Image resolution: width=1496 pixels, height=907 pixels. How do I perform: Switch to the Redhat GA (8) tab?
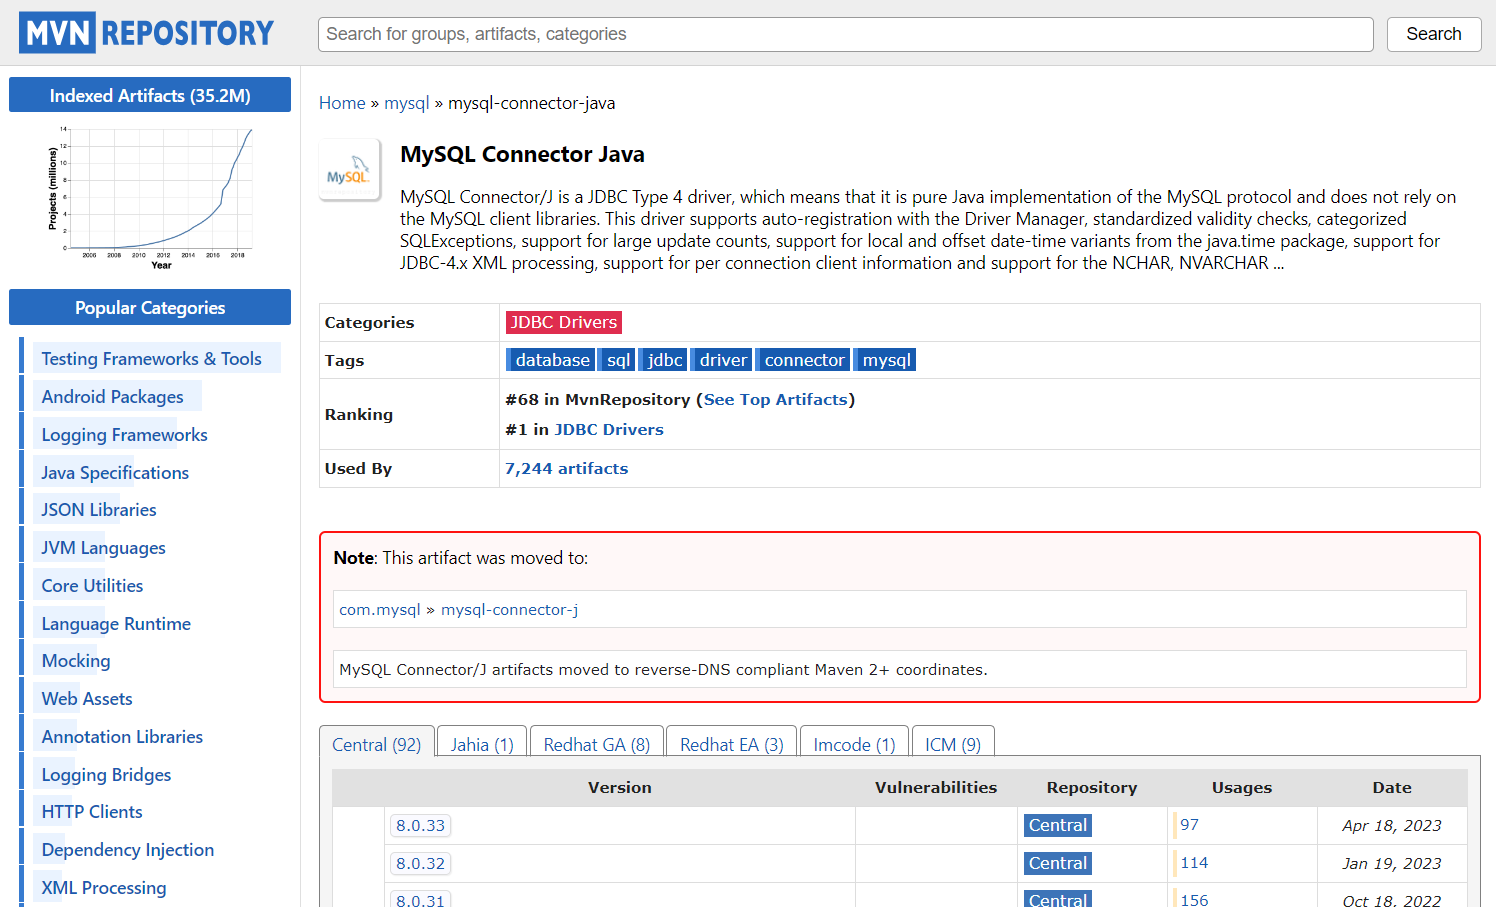coord(597,745)
